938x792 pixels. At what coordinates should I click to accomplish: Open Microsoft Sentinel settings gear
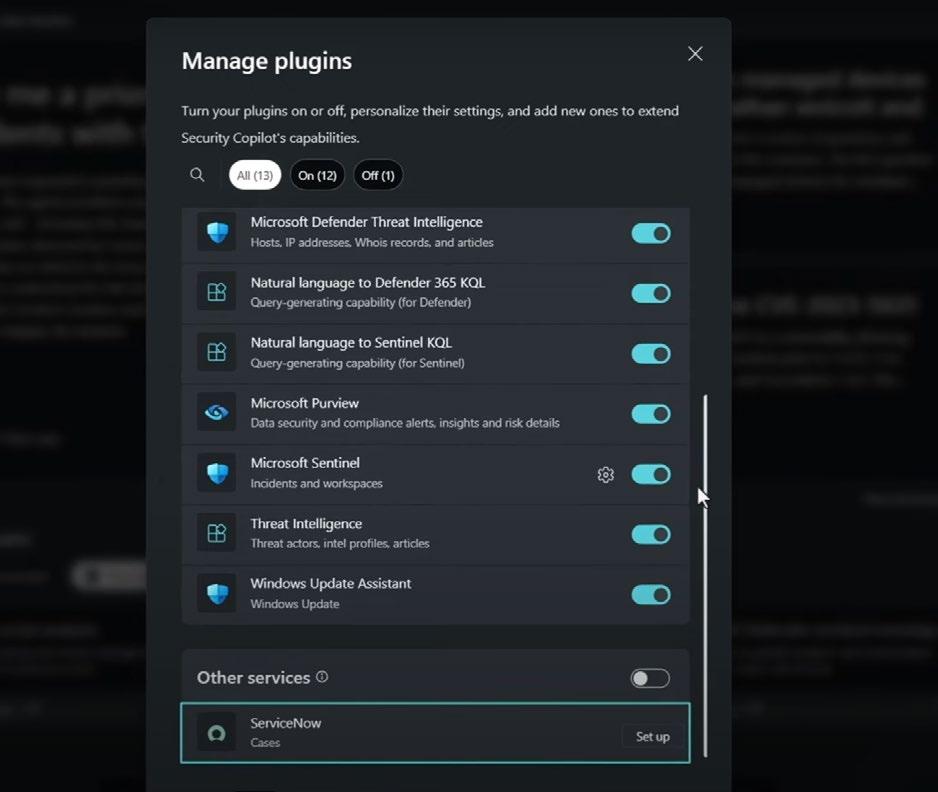coord(605,474)
